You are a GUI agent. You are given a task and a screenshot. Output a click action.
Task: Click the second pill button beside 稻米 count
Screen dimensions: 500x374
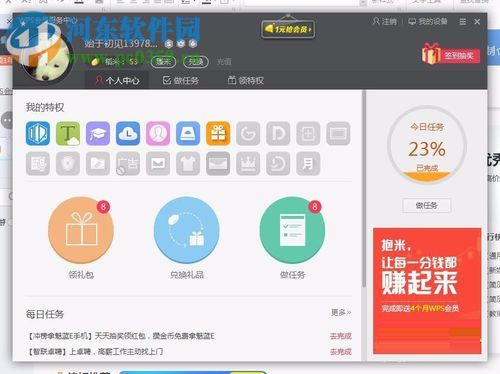point(196,62)
